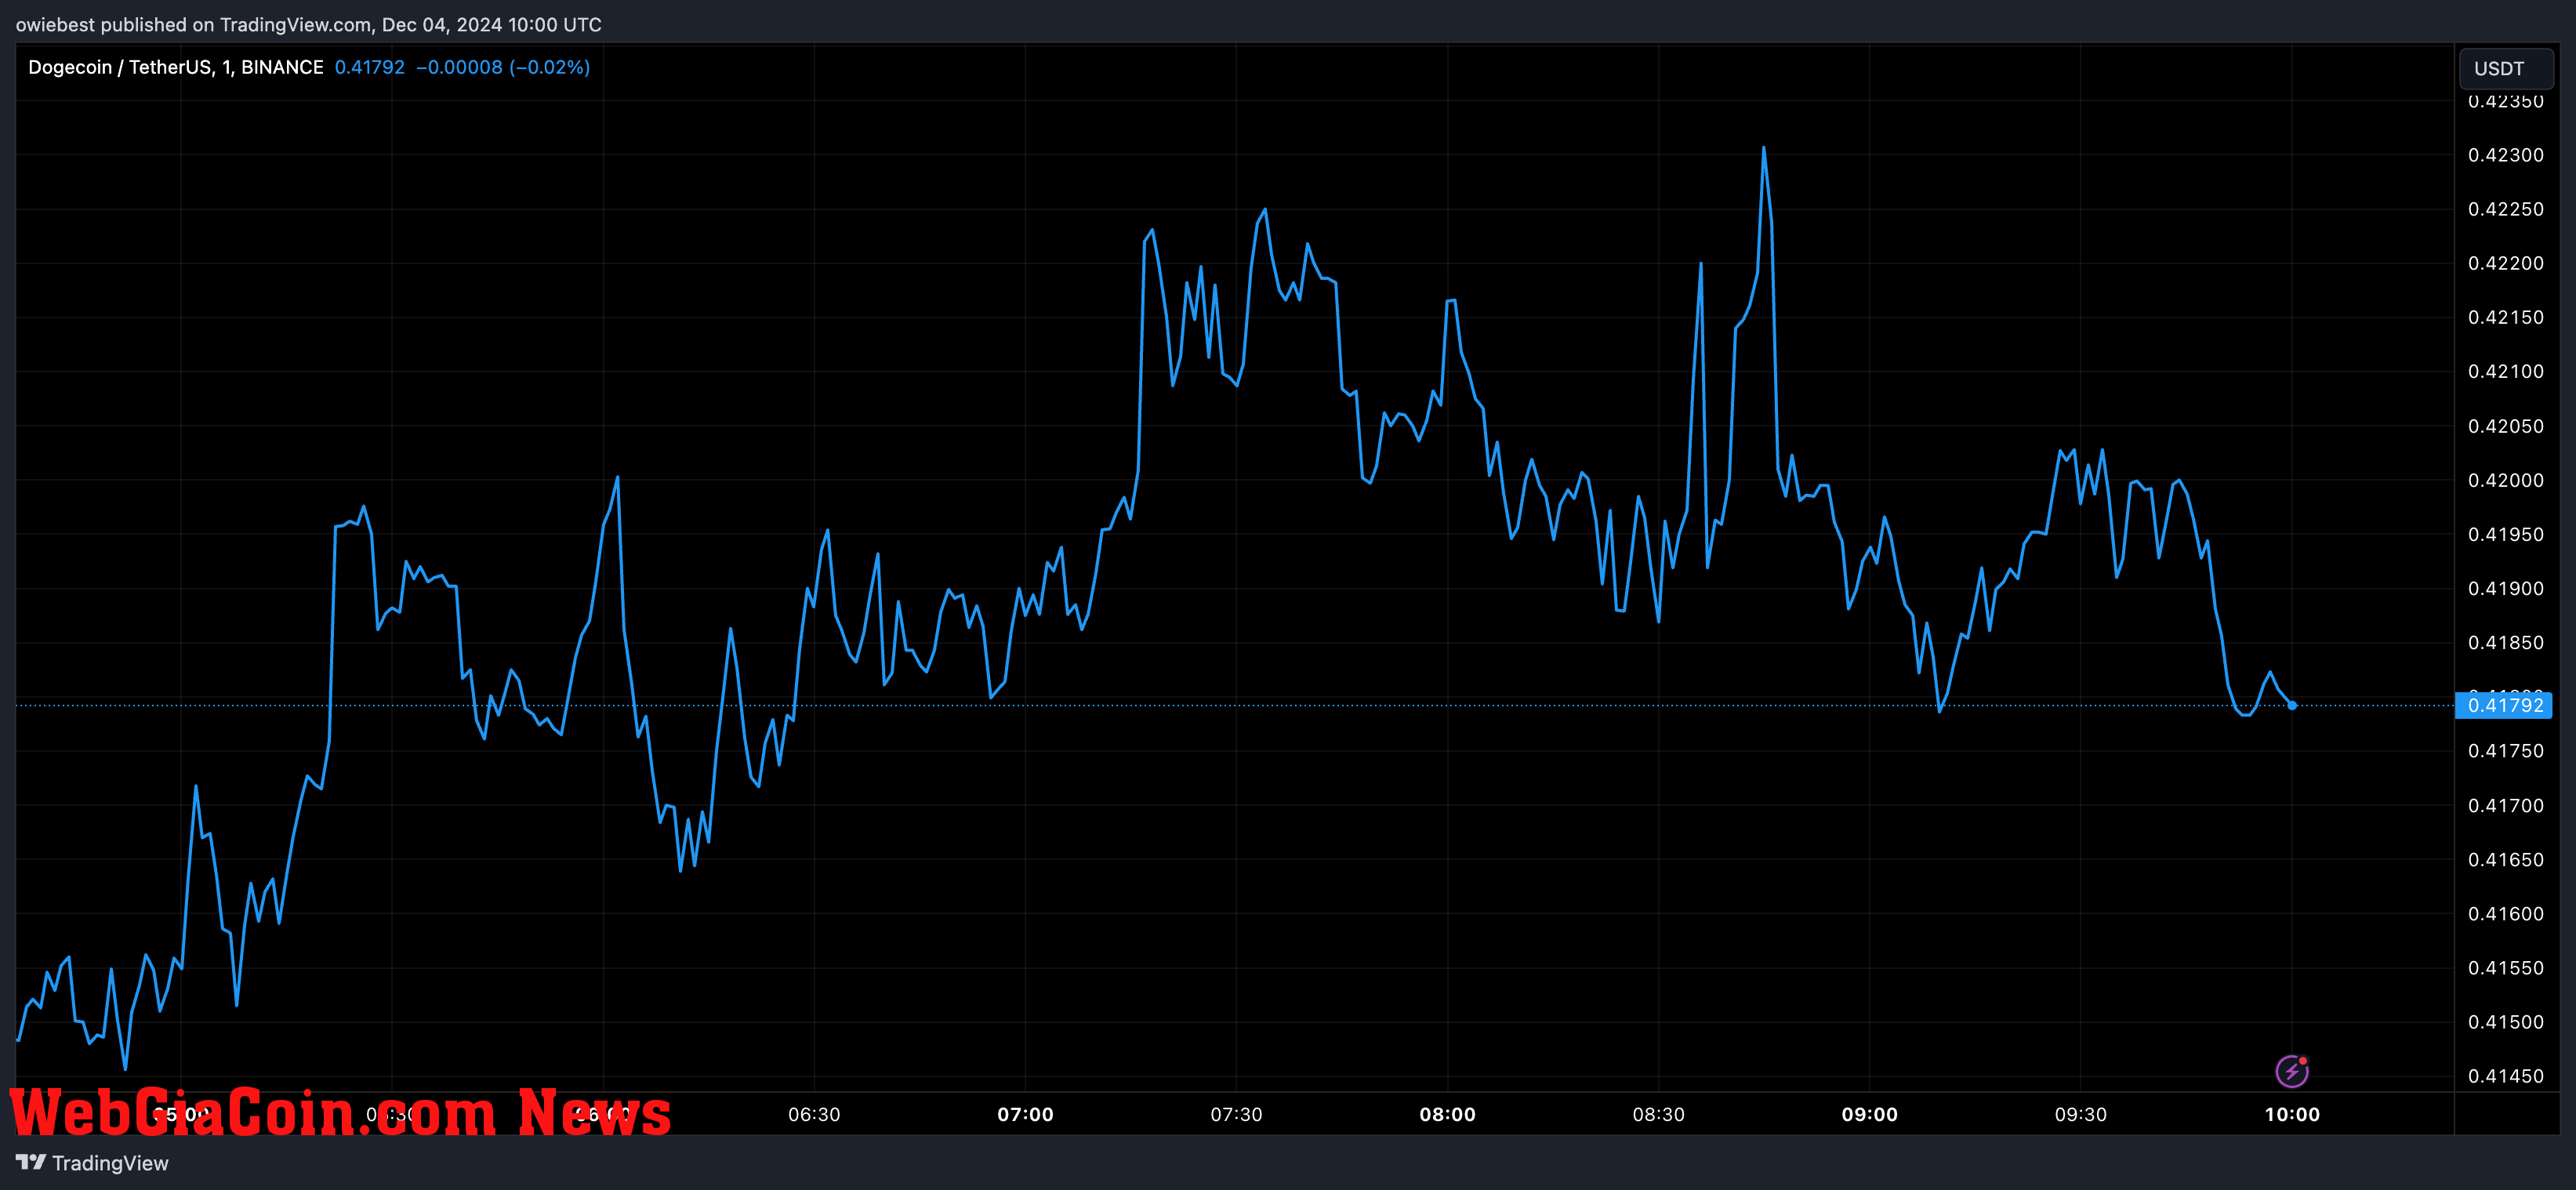
Task: Open the USDT currency selector
Action: 2505,69
